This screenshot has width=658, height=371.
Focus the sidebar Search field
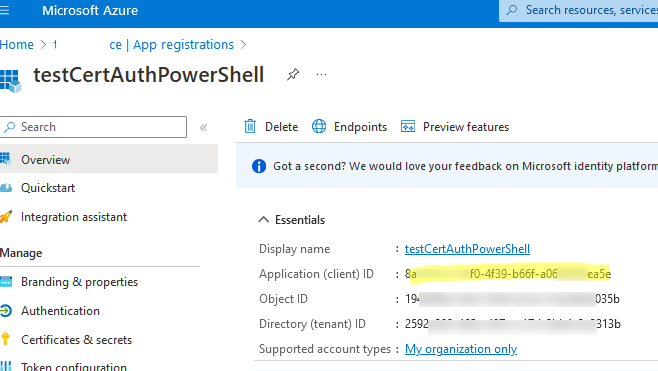[x=93, y=127]
